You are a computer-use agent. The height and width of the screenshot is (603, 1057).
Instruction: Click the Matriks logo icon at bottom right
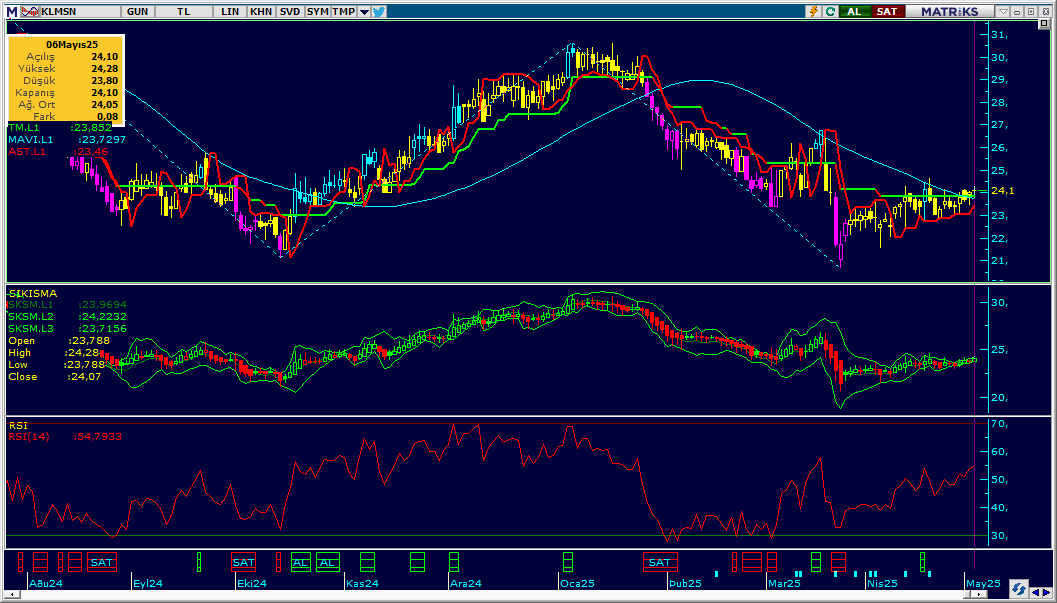click(1018, 591)
